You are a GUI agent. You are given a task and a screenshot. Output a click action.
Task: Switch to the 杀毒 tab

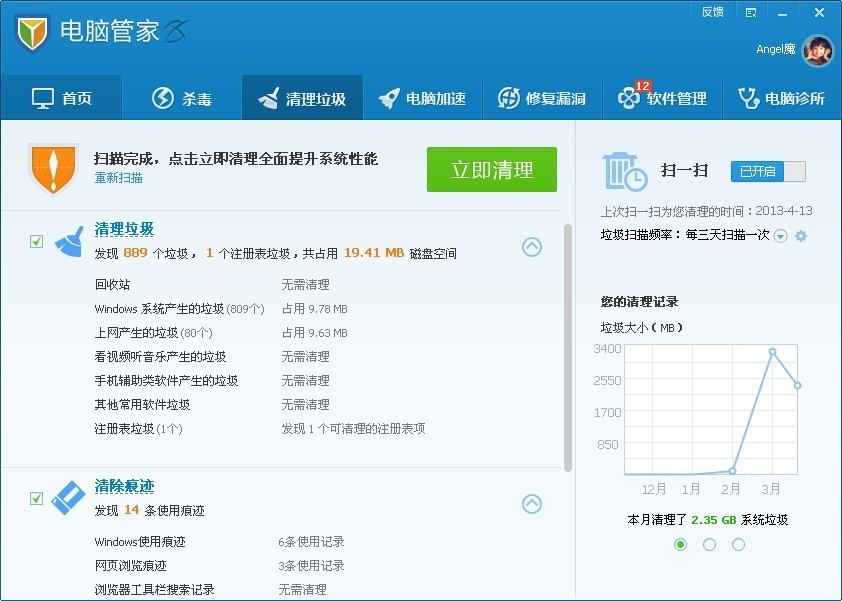point(181,98)
